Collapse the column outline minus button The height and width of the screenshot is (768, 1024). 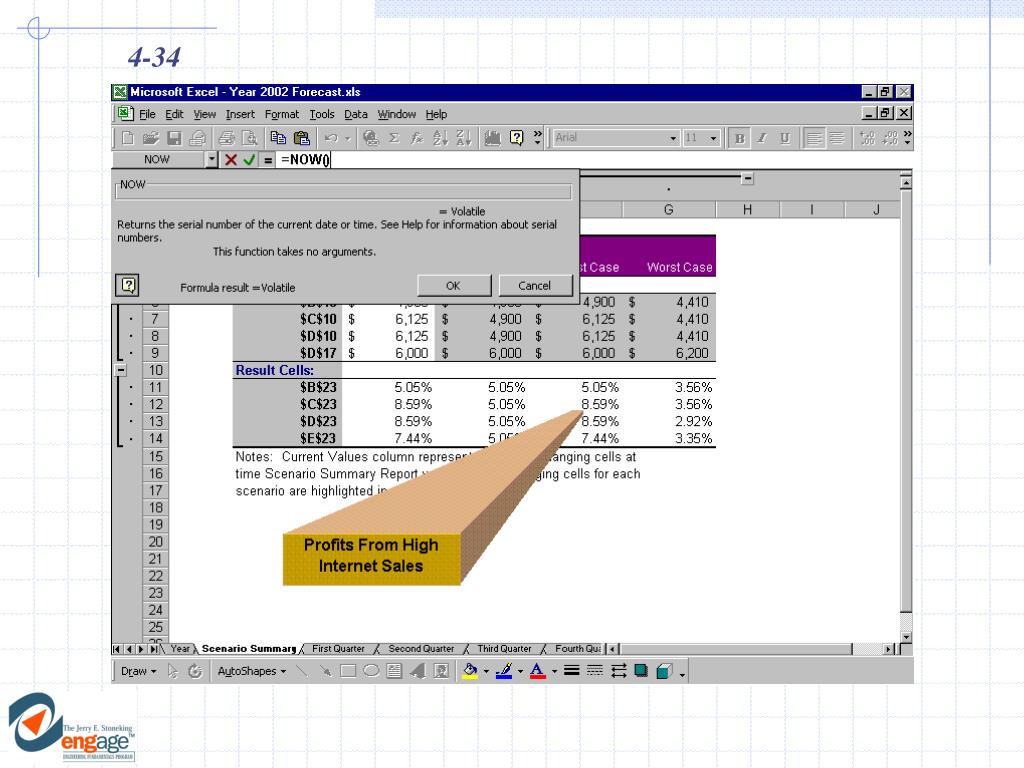[748, 178]
